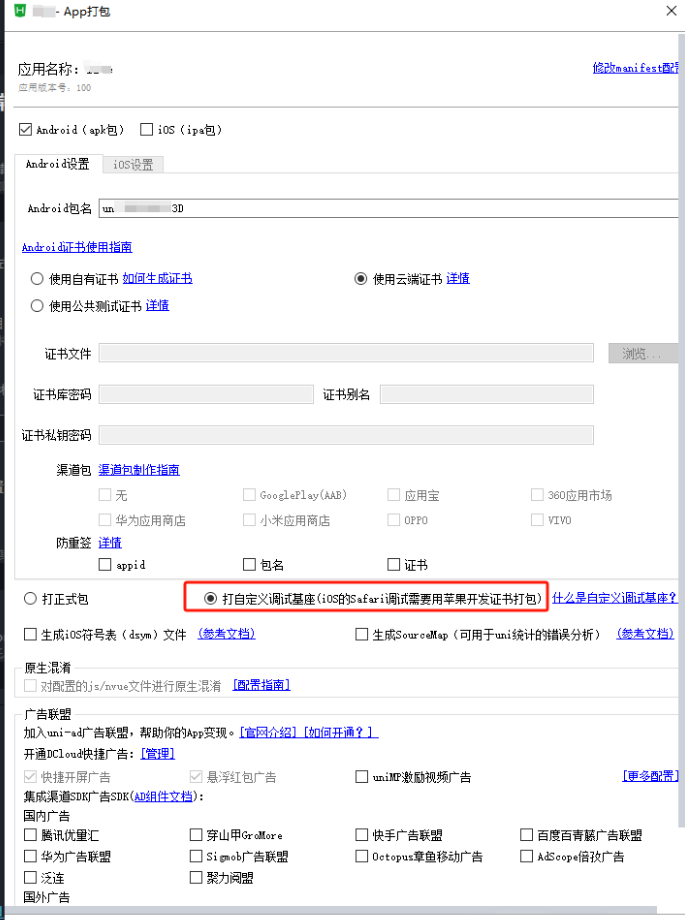Click the HBuilderX icon in title bar
The height and width of the screenshot is (920, 685).
click(x=17, y=11)
